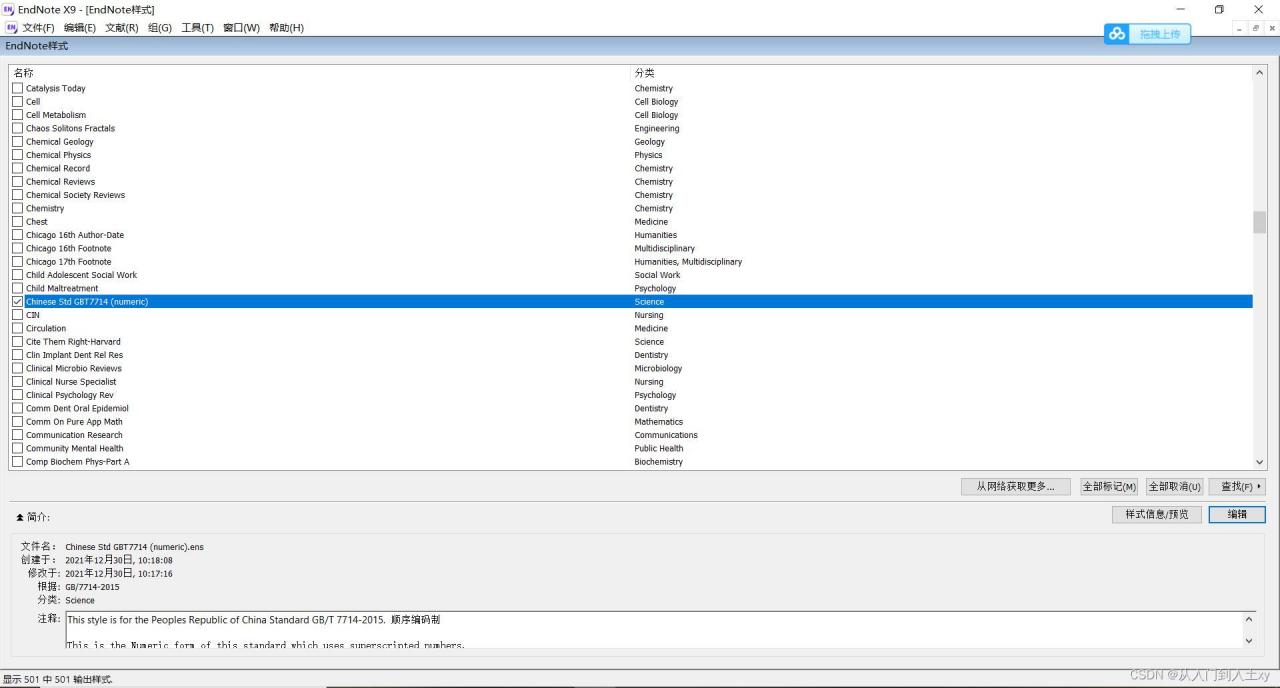Image resolution: width=1280 pixels, height=688 pixels.
Task: Uncheck the Chinese Std GBT7714 (numeric) checkbox
Action: click(x=17, y=302)
